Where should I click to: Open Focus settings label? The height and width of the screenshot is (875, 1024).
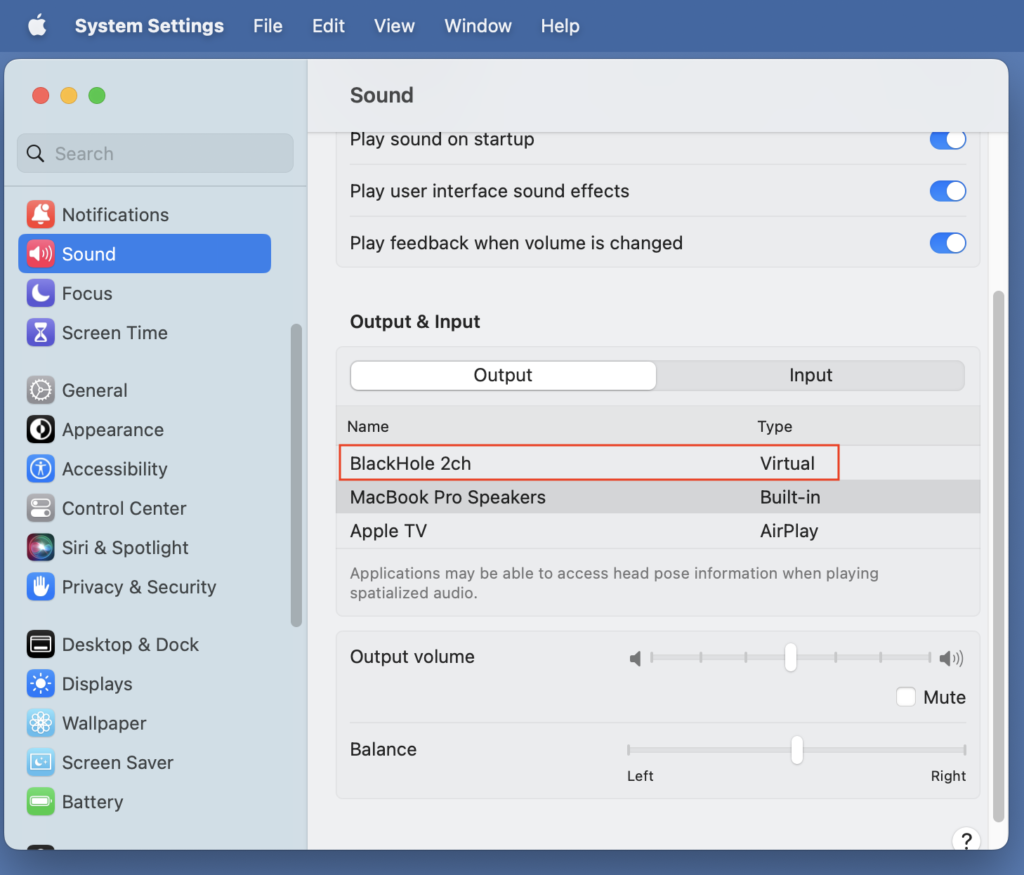point(87,293)
